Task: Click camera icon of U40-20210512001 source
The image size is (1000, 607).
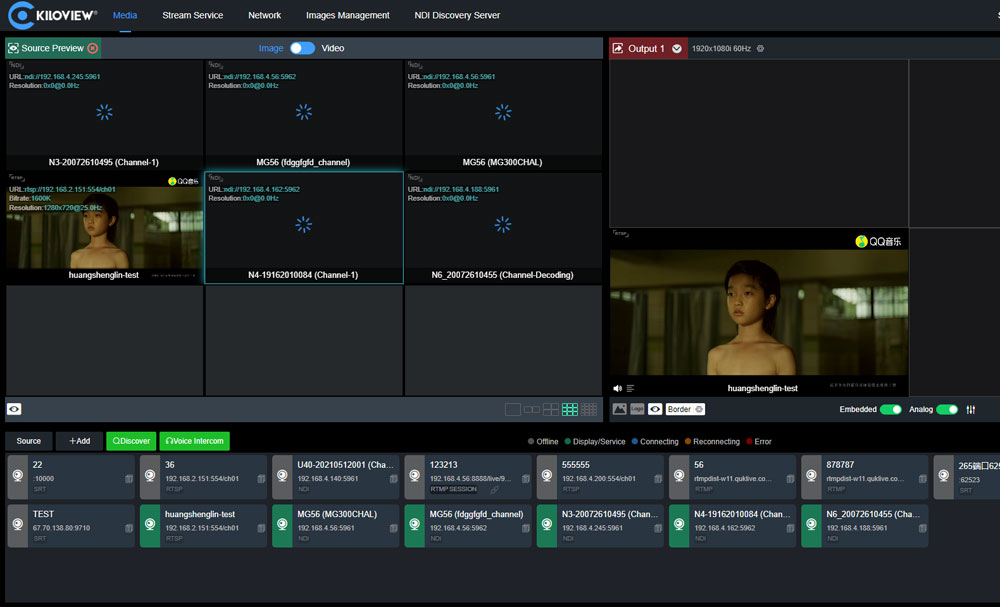Action: pyautogui.click(x=283, y=476)
